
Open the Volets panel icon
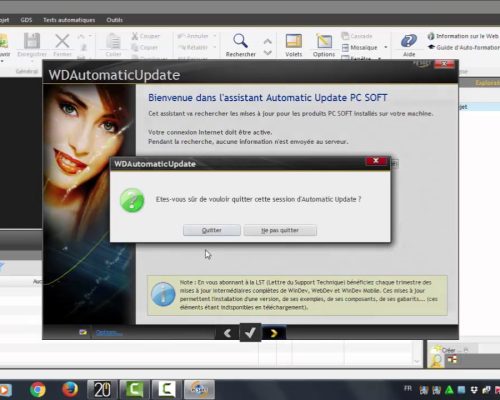(294, 41)
